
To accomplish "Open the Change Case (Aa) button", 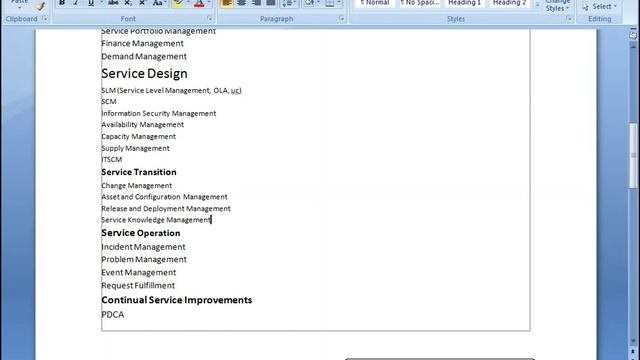I will 159,3.
